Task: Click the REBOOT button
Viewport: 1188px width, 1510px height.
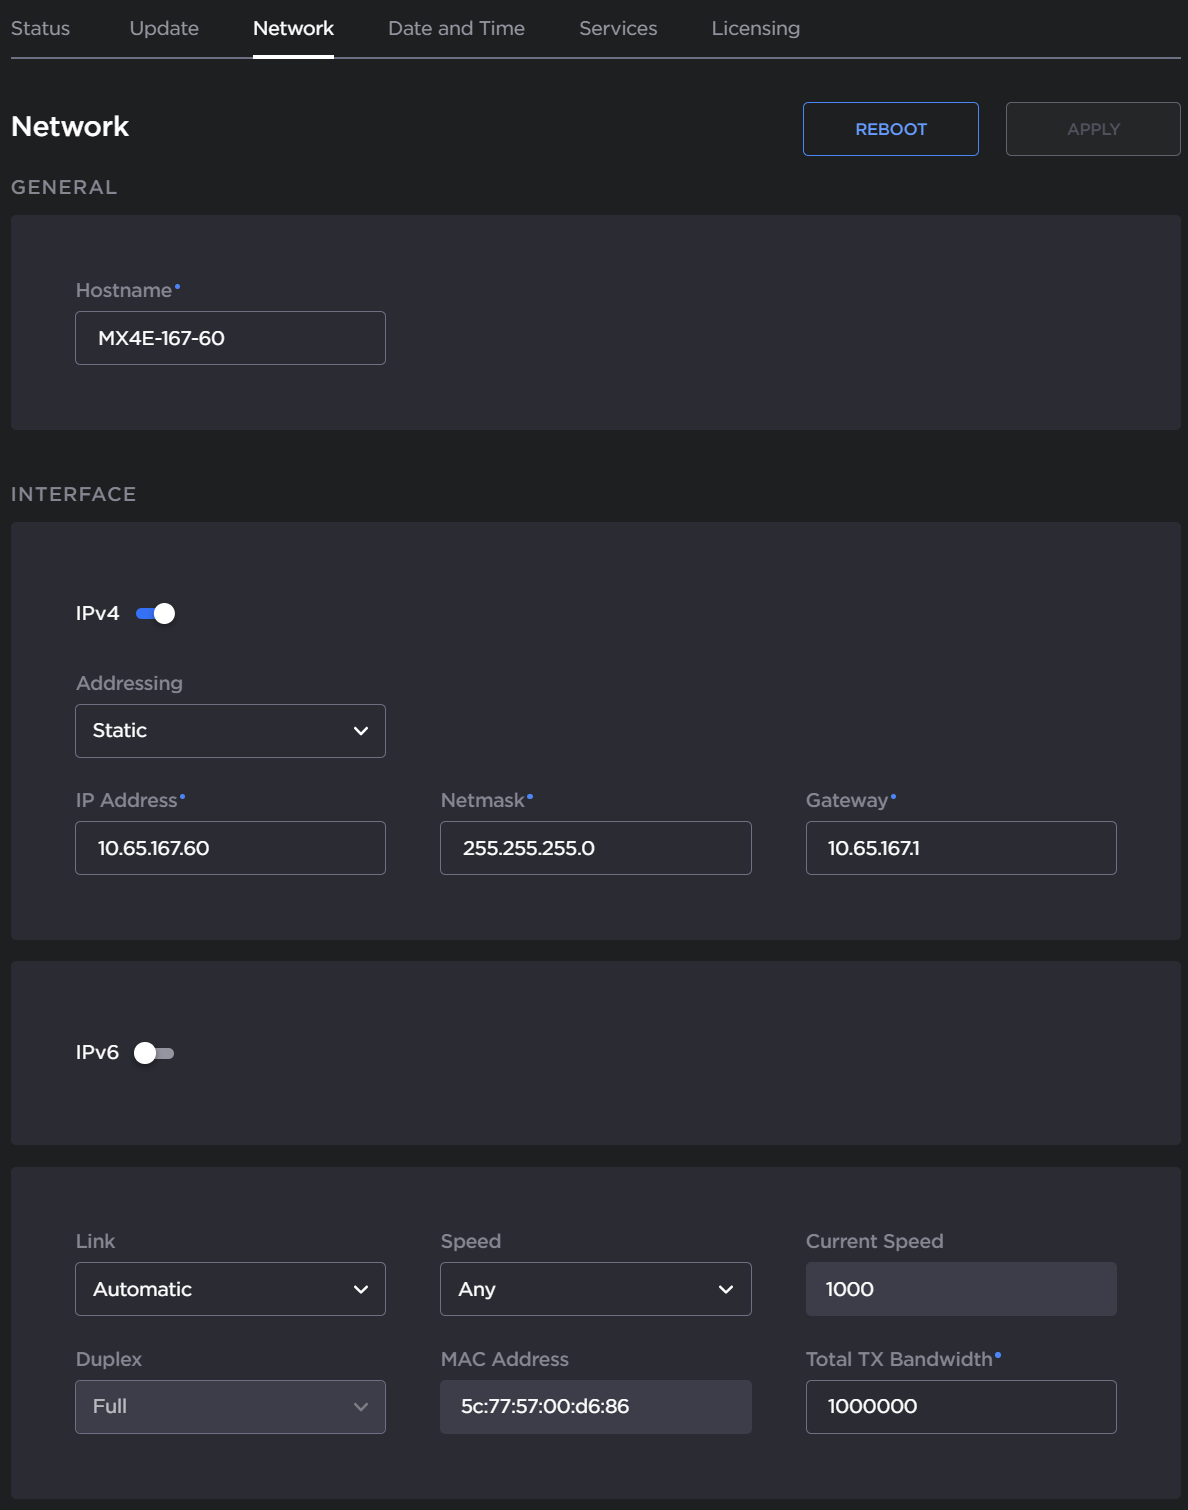Action: pyautogui.click(x=889, y=128)
